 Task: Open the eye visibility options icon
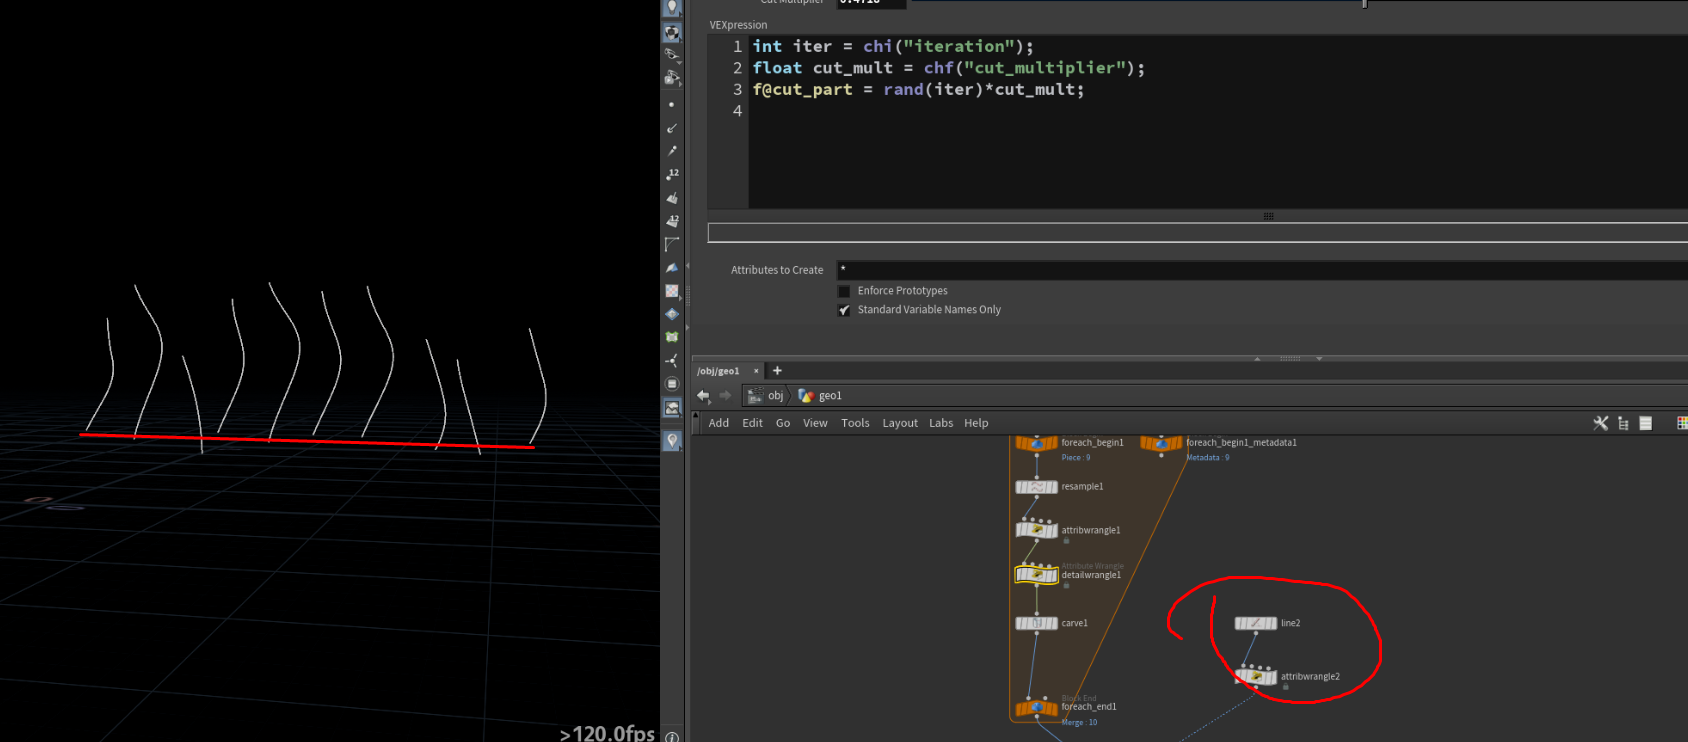672,55
